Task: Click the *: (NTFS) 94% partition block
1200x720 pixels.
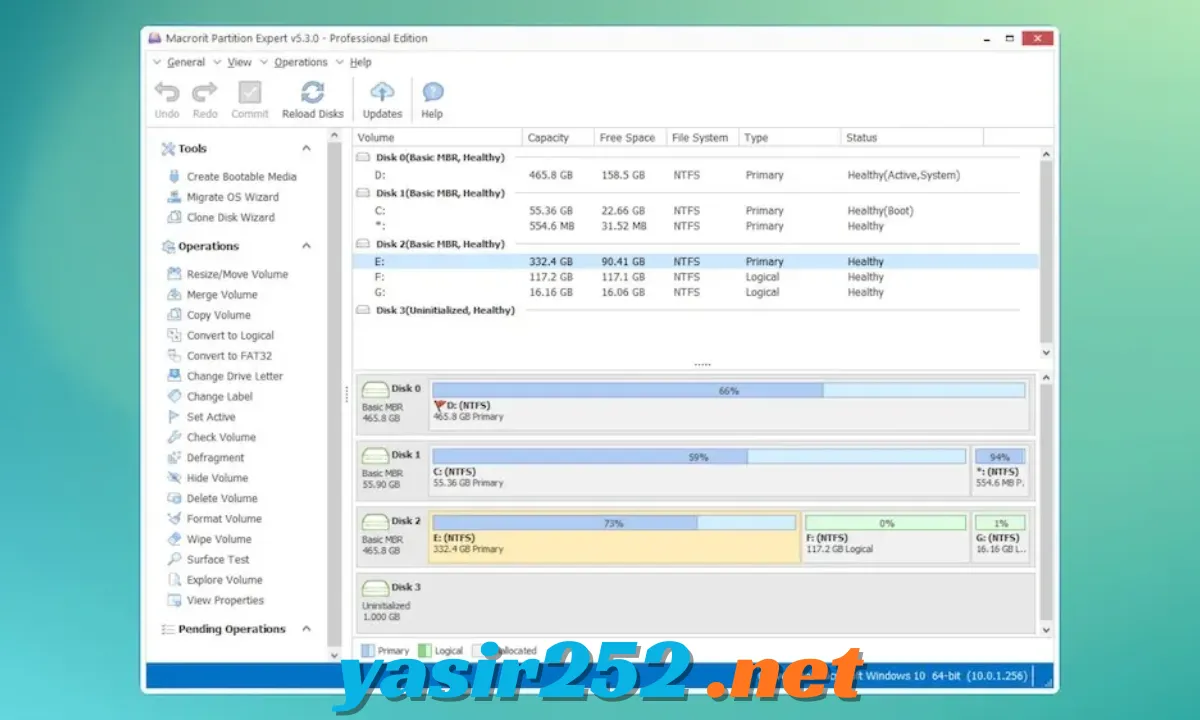Action: point(1000,470)
